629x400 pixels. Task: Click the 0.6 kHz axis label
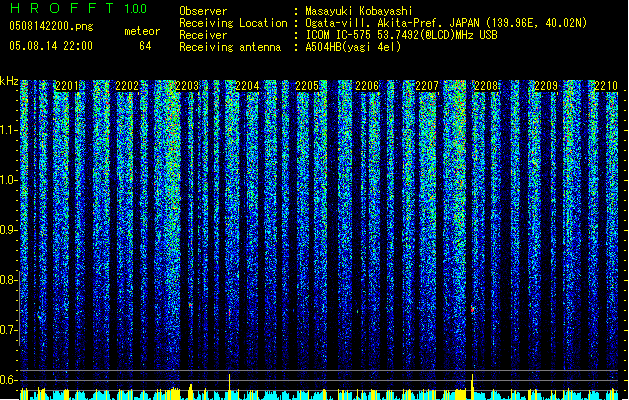tap(8, 380)
